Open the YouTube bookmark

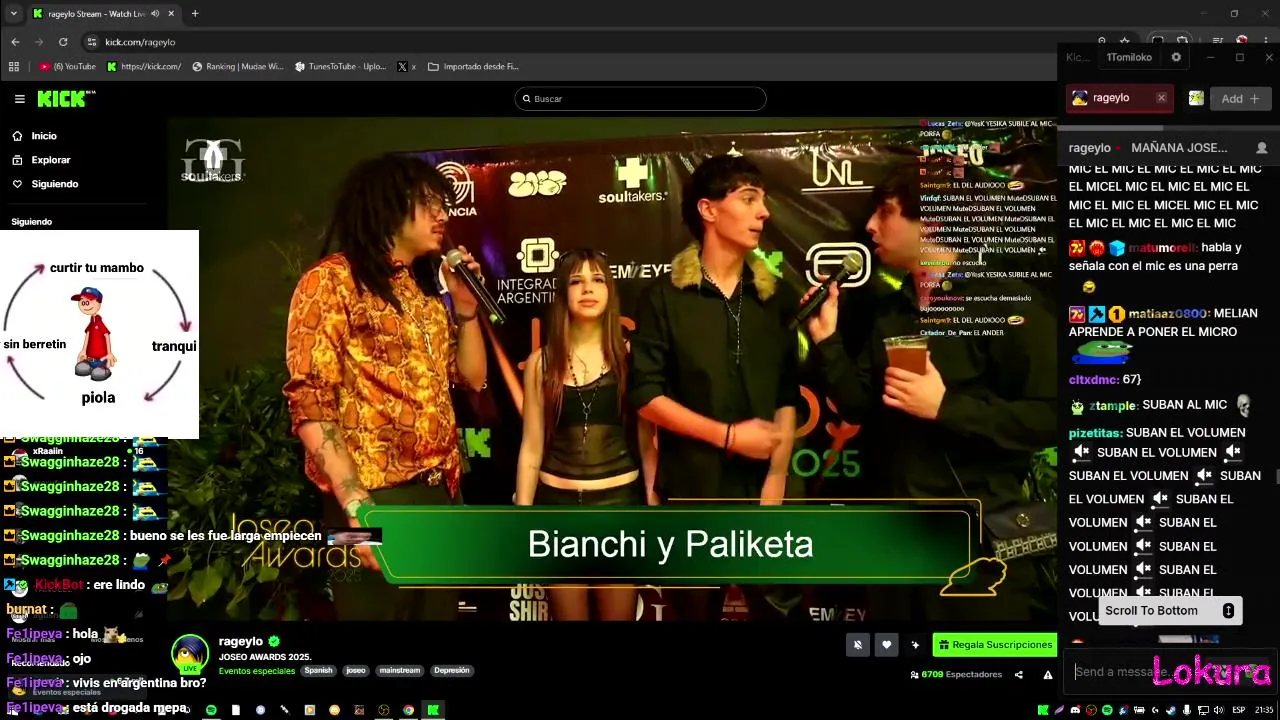pyautogui.click(x=68, y=67)
